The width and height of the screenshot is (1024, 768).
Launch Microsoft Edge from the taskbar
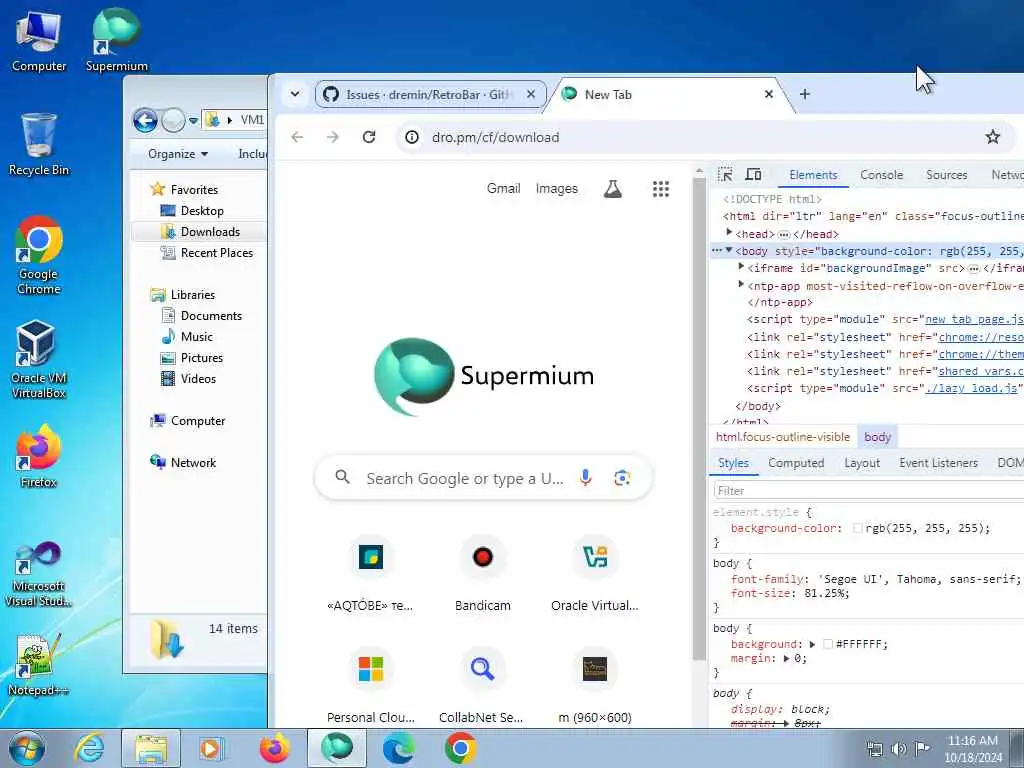point(398,748)
